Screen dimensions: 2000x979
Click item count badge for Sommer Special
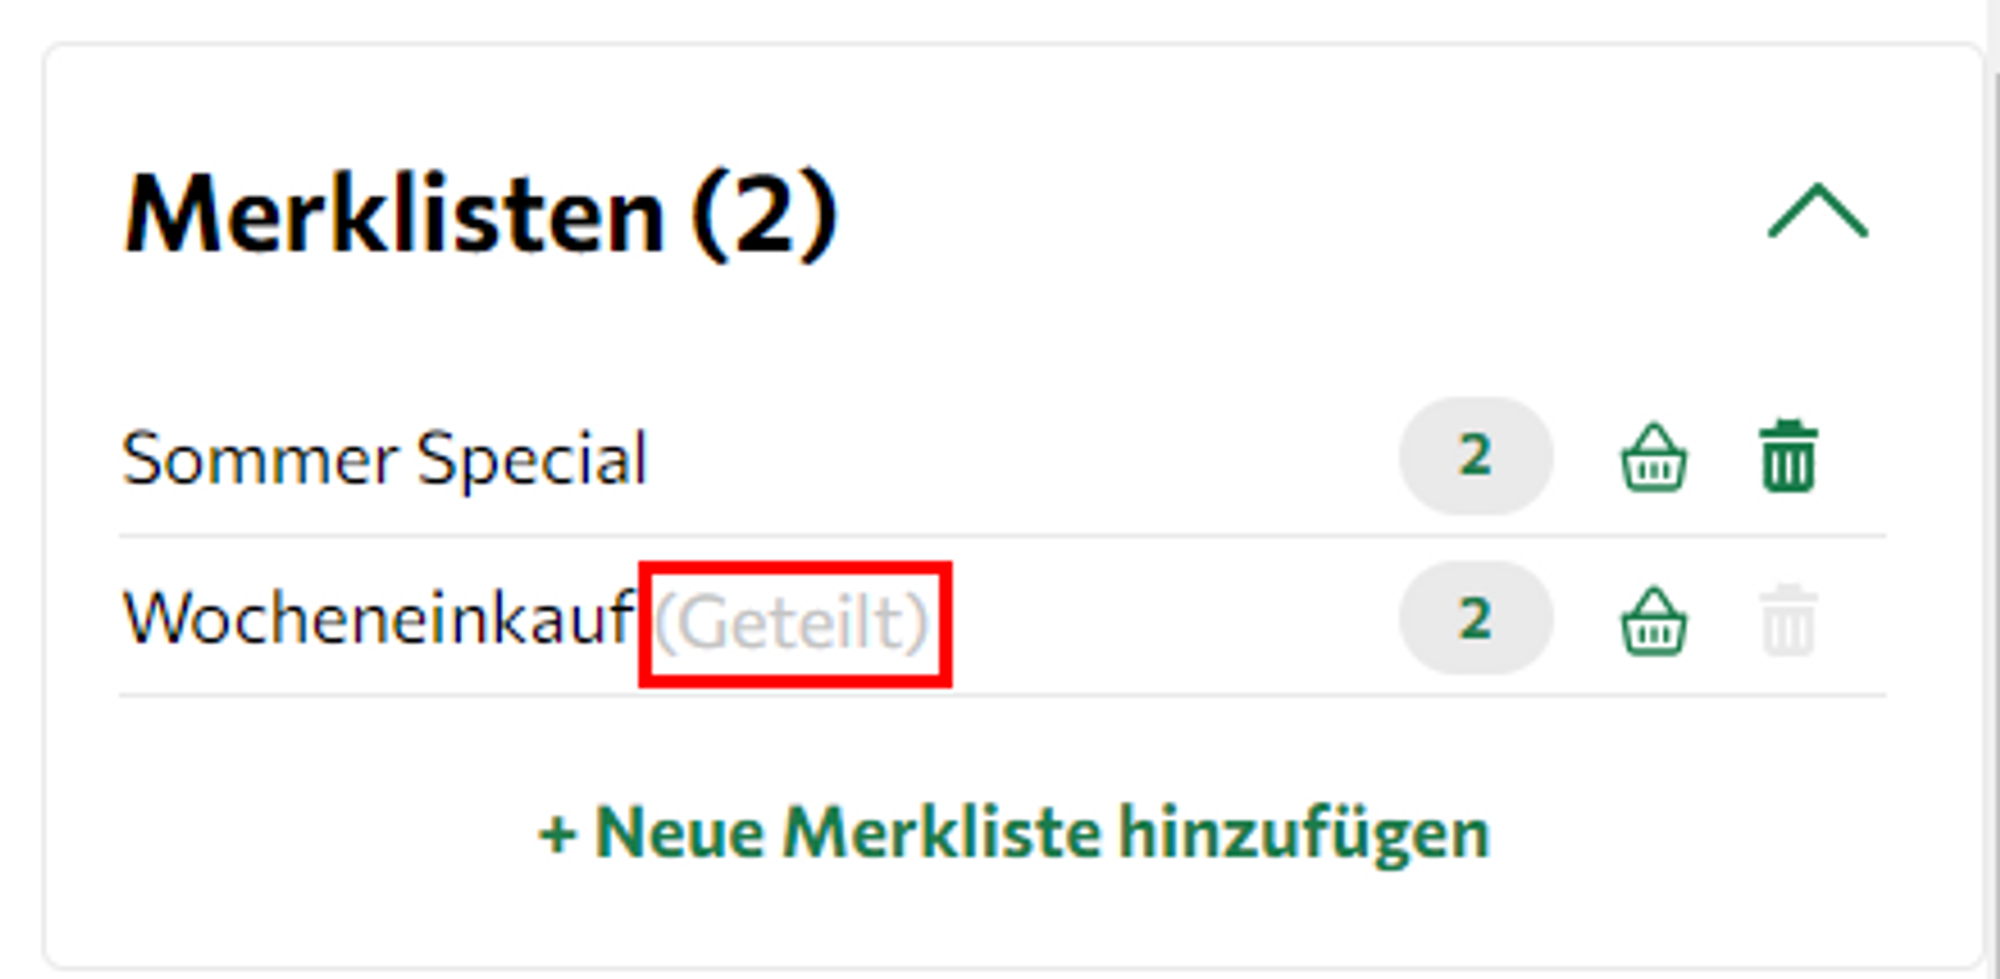tap(1475, 456)
